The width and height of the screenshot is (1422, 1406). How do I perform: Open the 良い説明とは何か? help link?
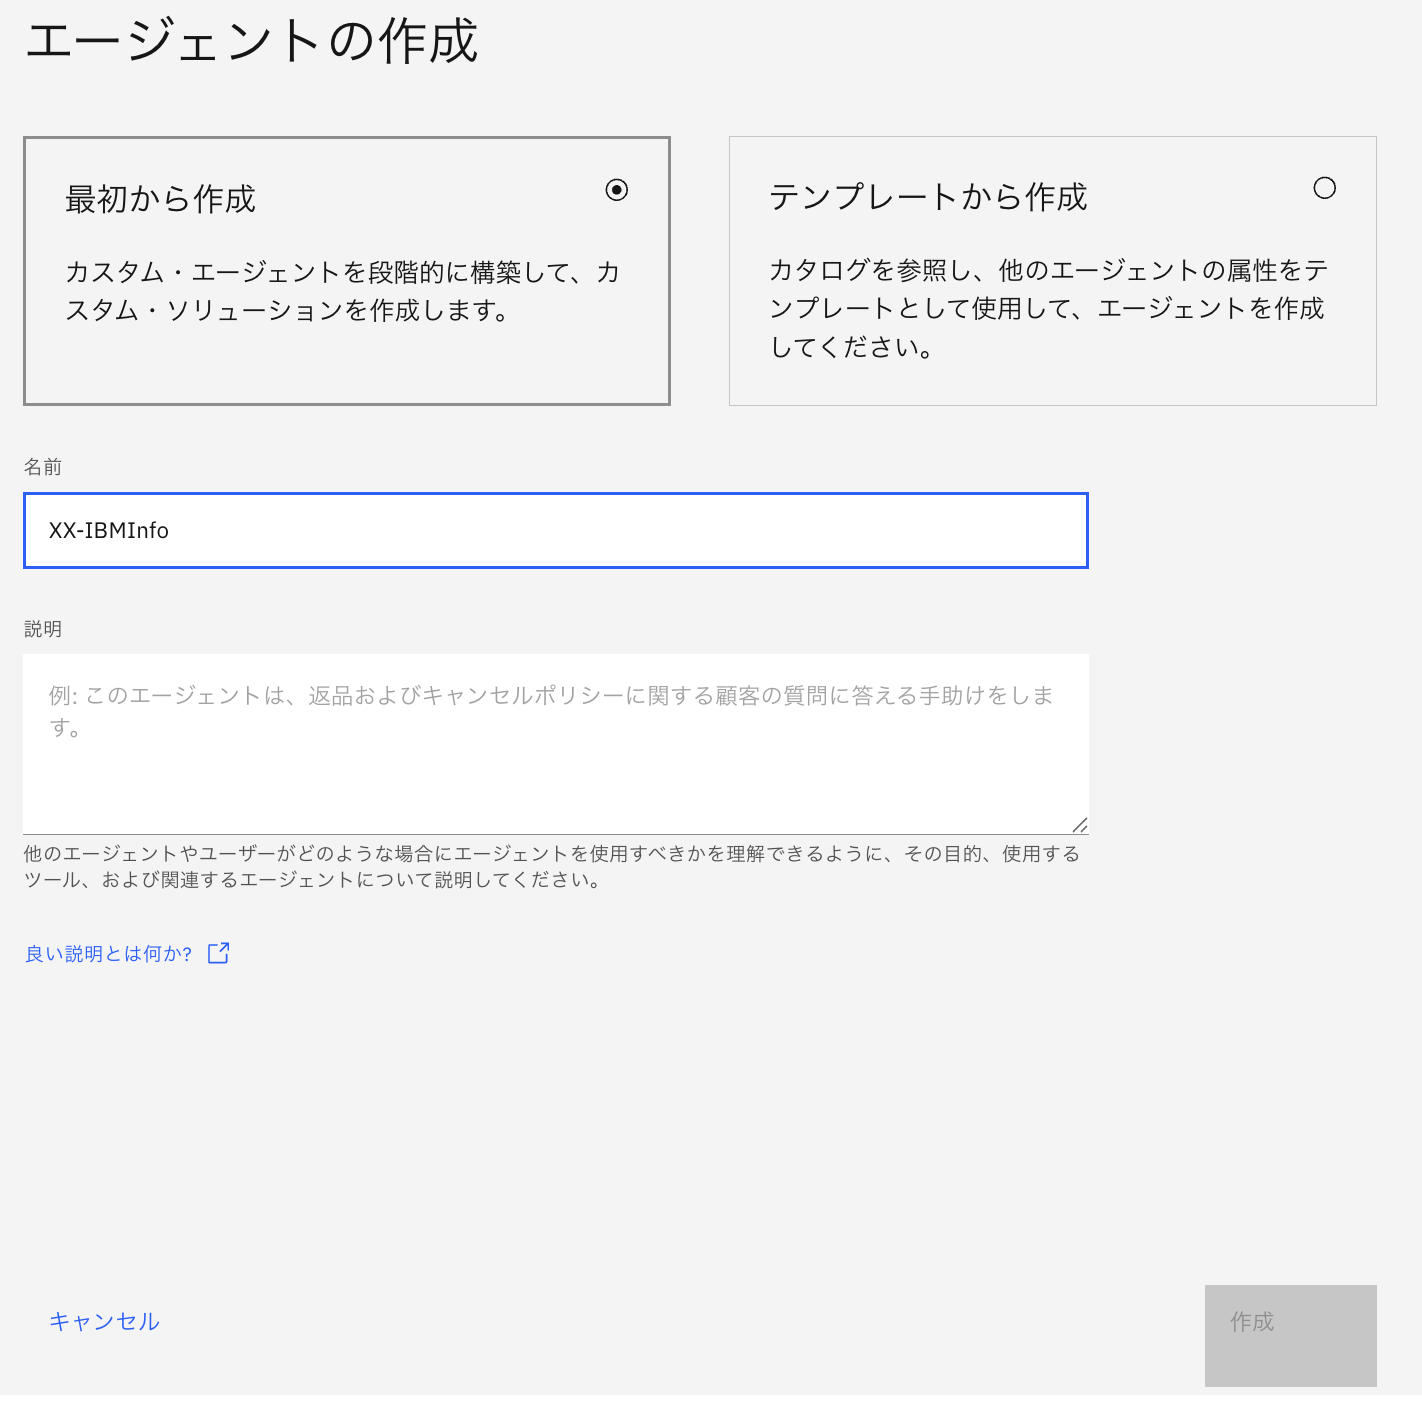tap(108, 954)
